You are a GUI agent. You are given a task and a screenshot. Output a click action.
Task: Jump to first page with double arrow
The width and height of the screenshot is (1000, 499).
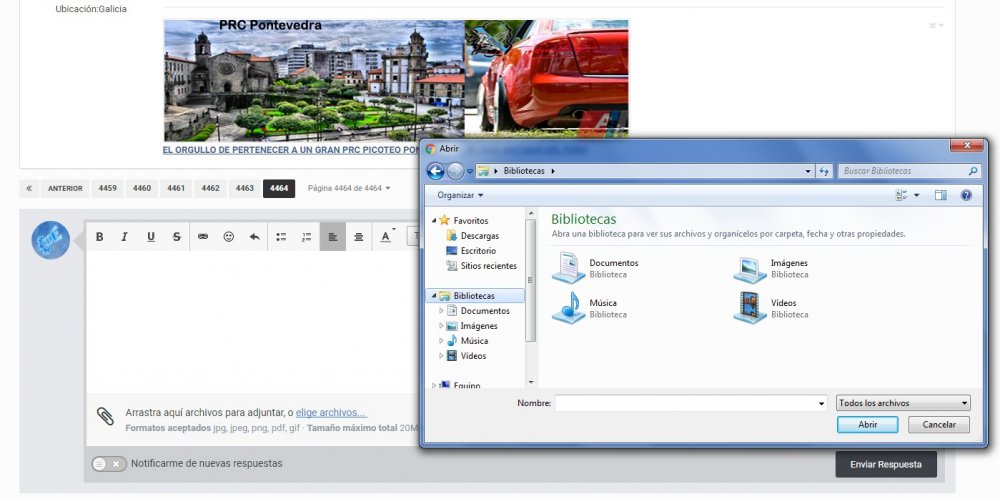pyautogui.click(x=29, y=188)
